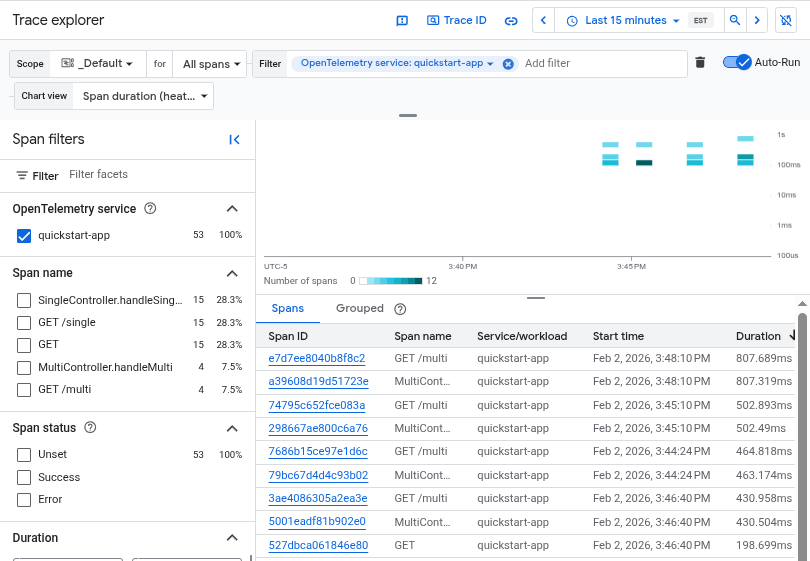This screenshot has width=810, height=561.
Task: Click the Trace ID button
Action: (456, 20)
